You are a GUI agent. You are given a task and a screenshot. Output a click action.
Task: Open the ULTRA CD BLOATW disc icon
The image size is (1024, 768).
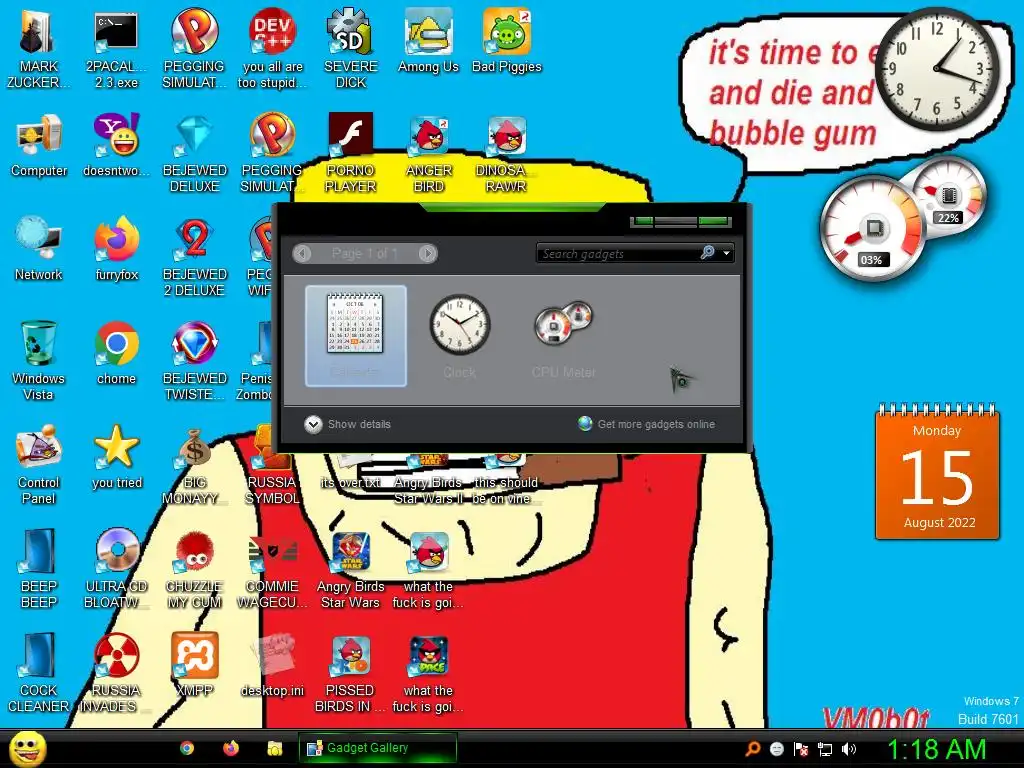(x=116, y=568)
